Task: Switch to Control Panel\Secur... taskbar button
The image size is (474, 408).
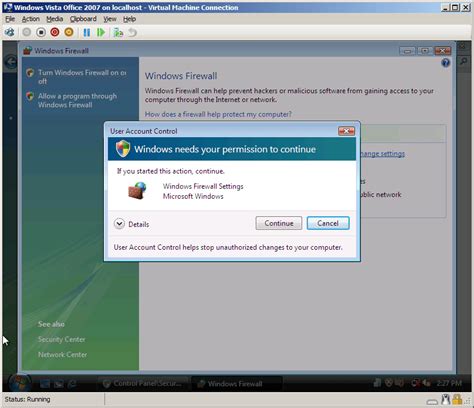Action: click(143, 384)
